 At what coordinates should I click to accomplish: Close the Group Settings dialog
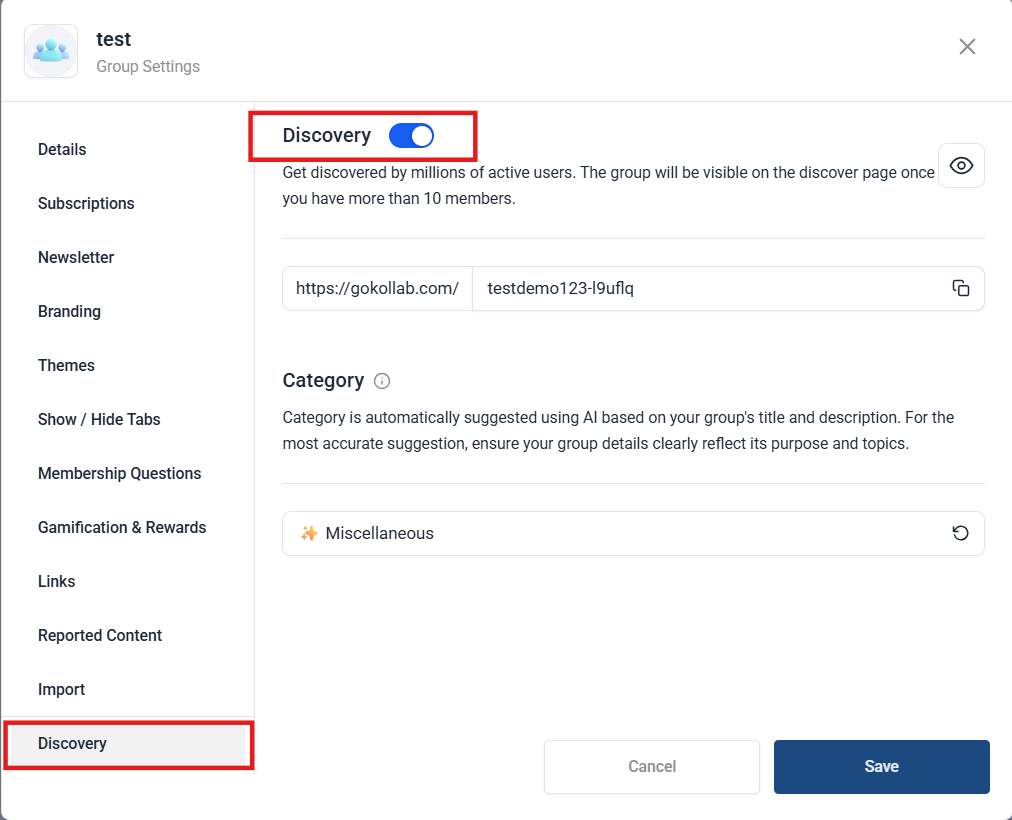(x=967, y=47)
